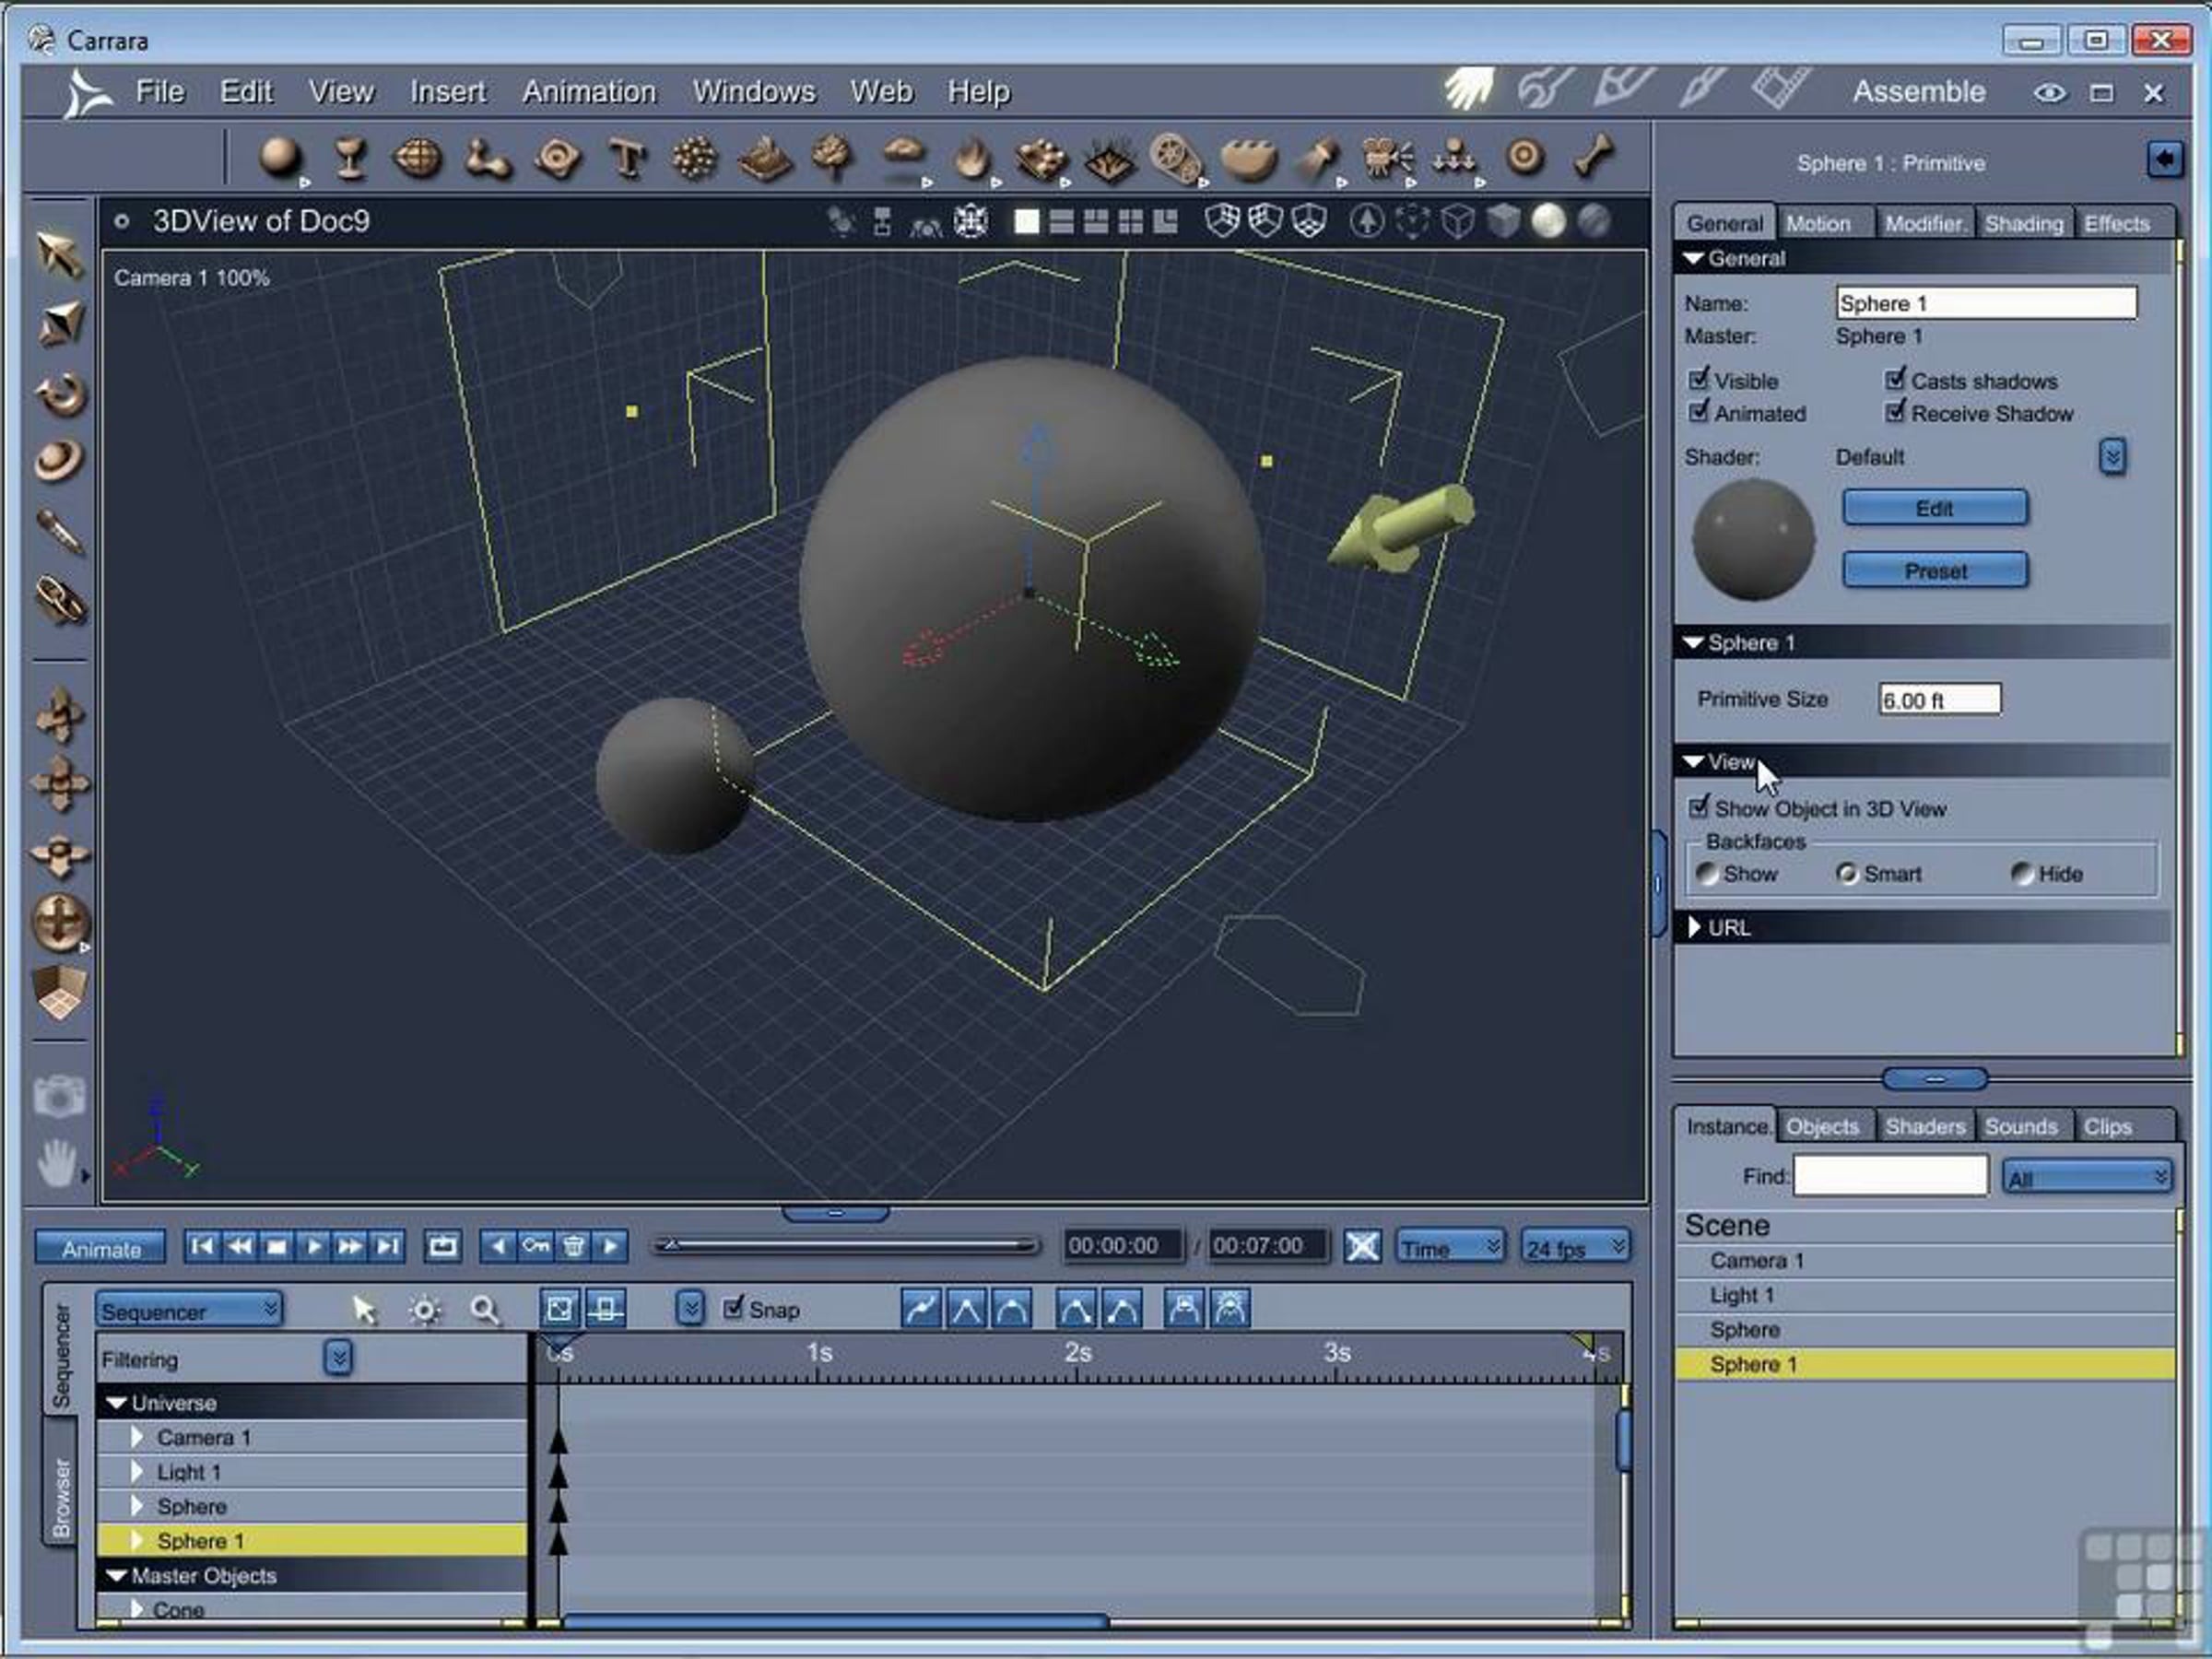Select the Show backfaces radio button
2212x1659 pixels.
(x=1707, y=874)
